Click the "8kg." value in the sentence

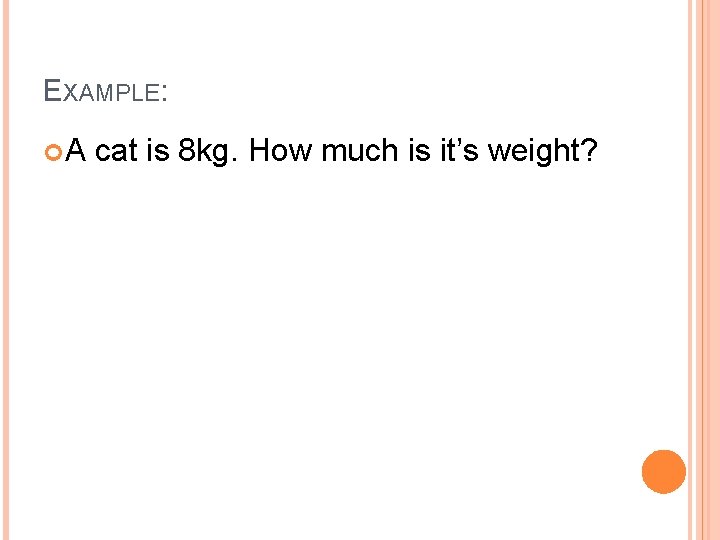pyautogui.click(x=208, y=152)
